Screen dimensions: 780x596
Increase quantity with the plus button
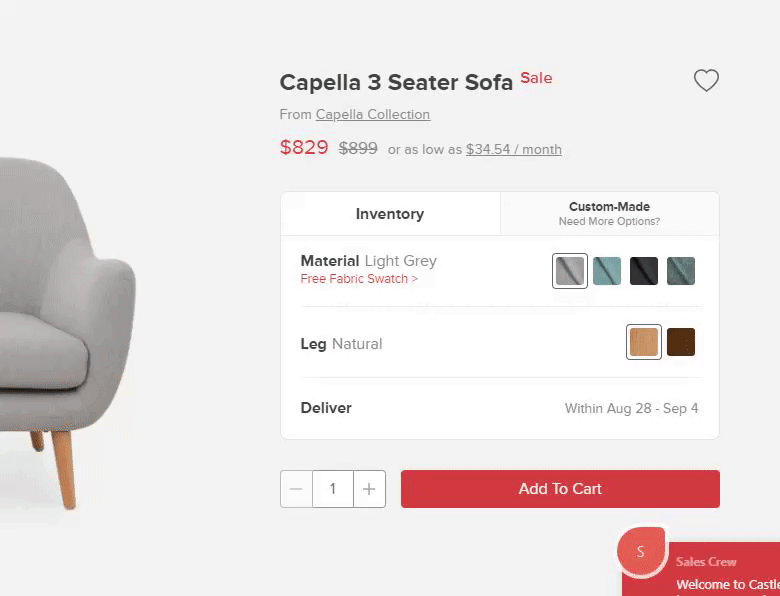tap(369, 489)
